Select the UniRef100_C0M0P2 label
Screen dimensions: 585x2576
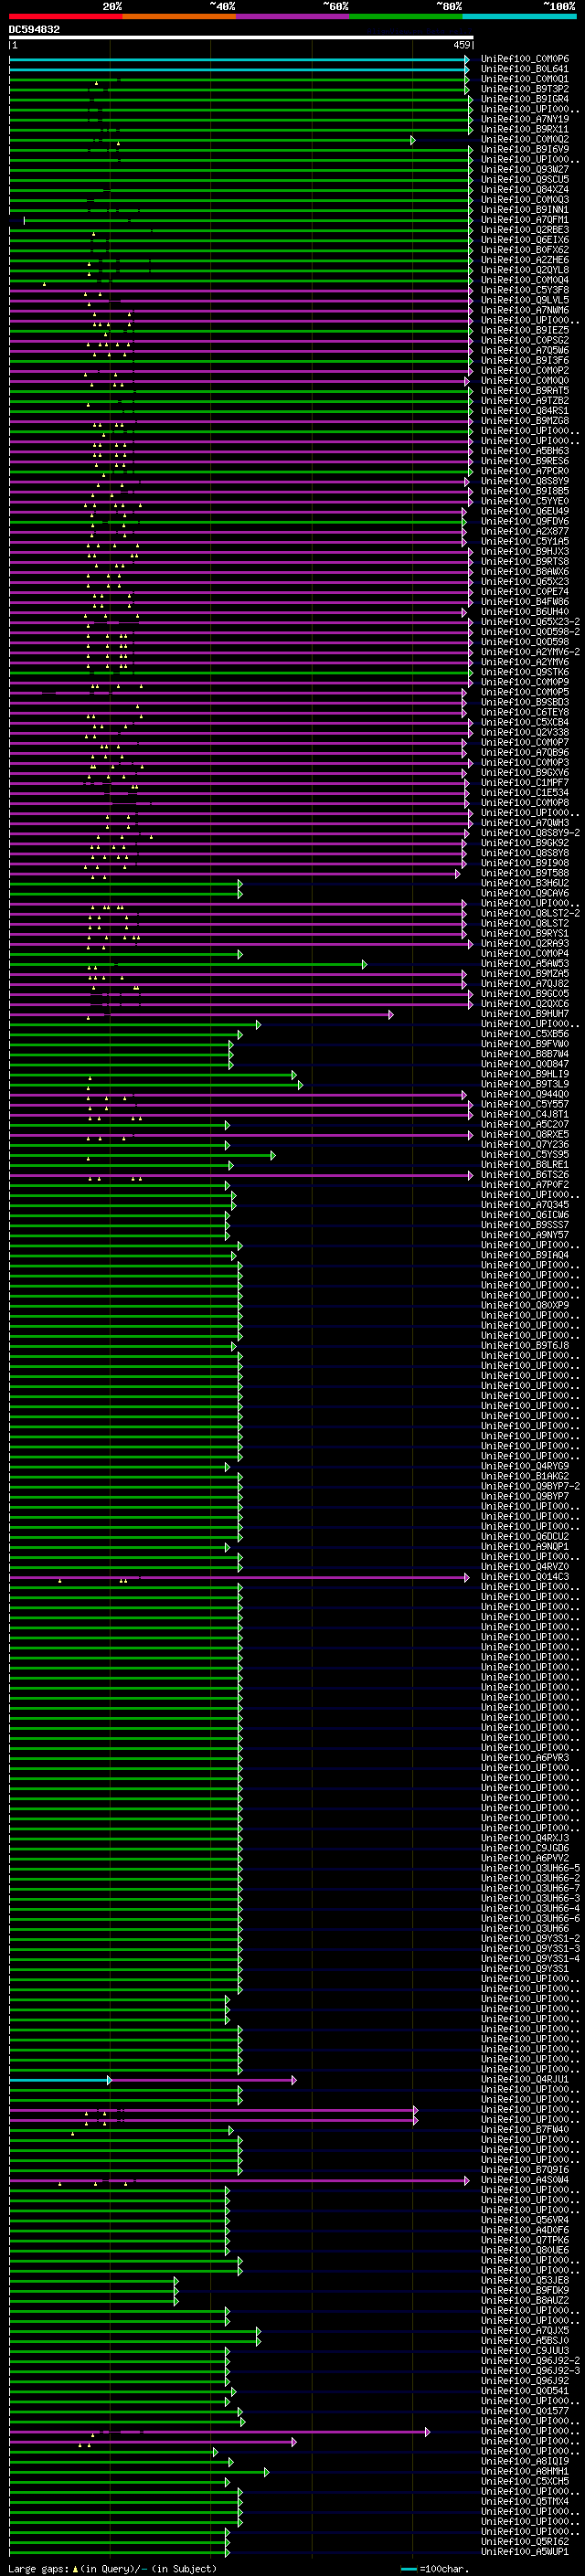[525, 371]
